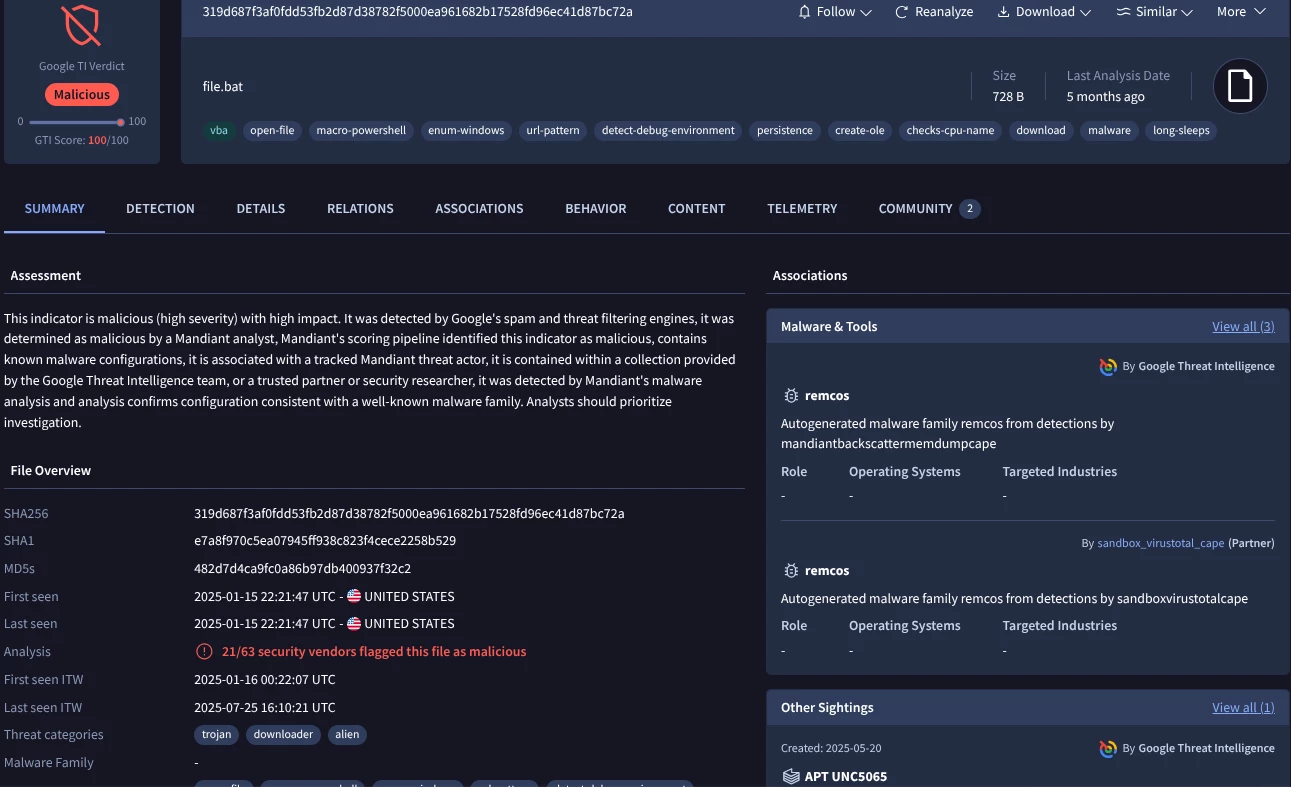Screen dimensions: 1291x787
Task: Click the Similar approx-equal icon
Action: [1123, 12]
